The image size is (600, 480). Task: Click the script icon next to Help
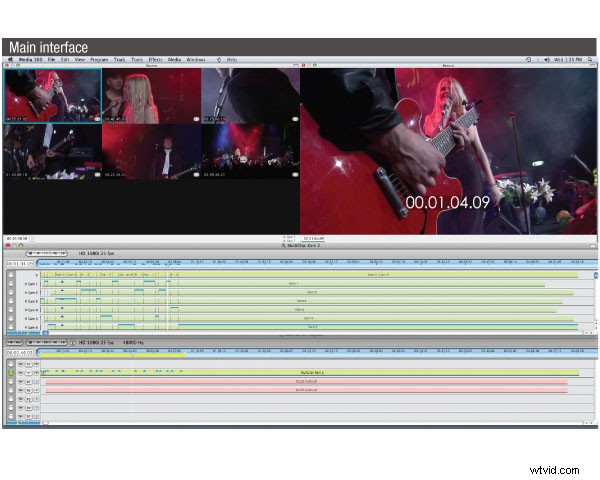(x=219, y=60)
